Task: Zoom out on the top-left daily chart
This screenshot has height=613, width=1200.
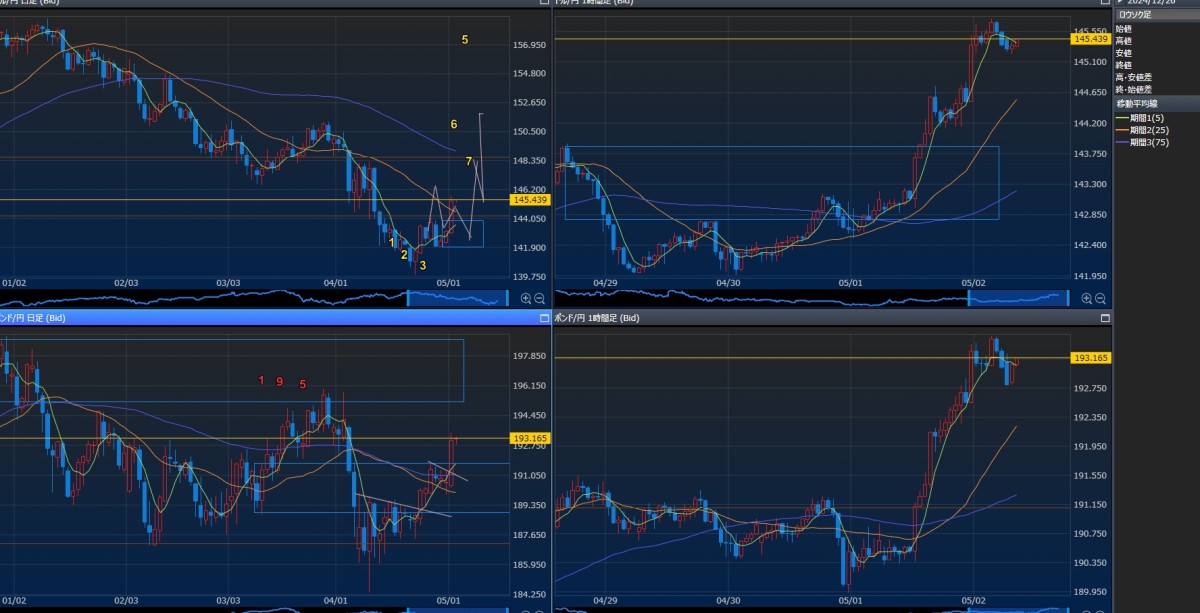Action: pyautogui.click(x=540, y=298)
